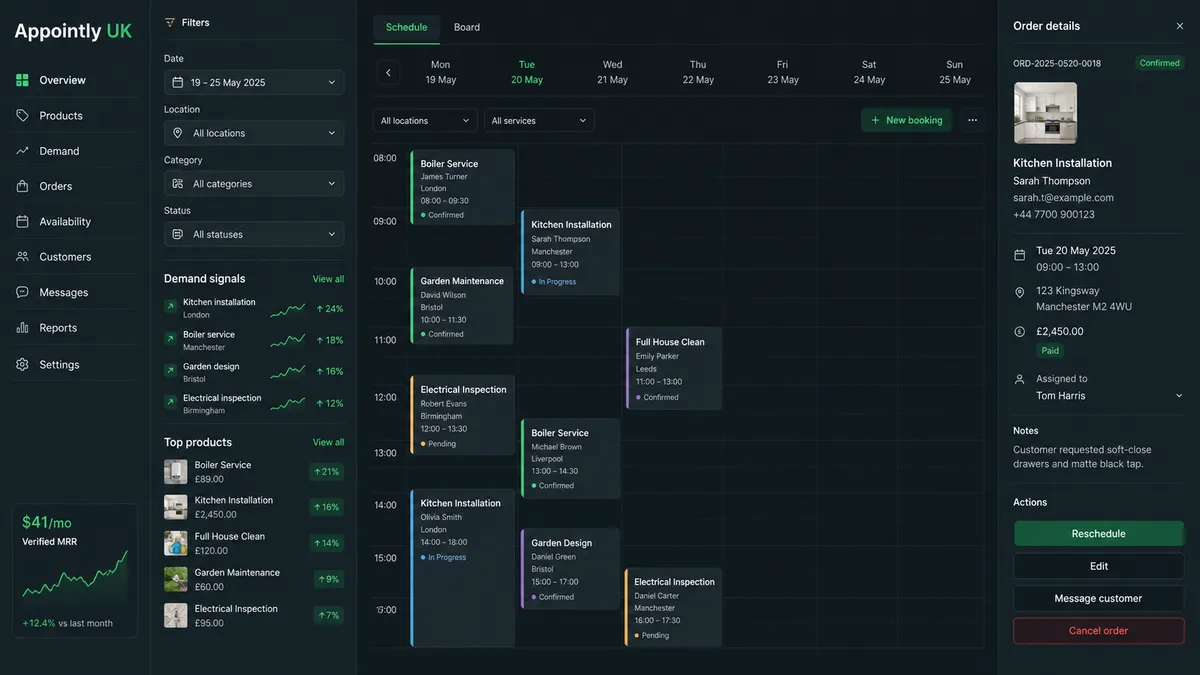Click the Confirmed status badge in Order details
The height and width of the screenshot is (675, 1200).
(1160, 63)
